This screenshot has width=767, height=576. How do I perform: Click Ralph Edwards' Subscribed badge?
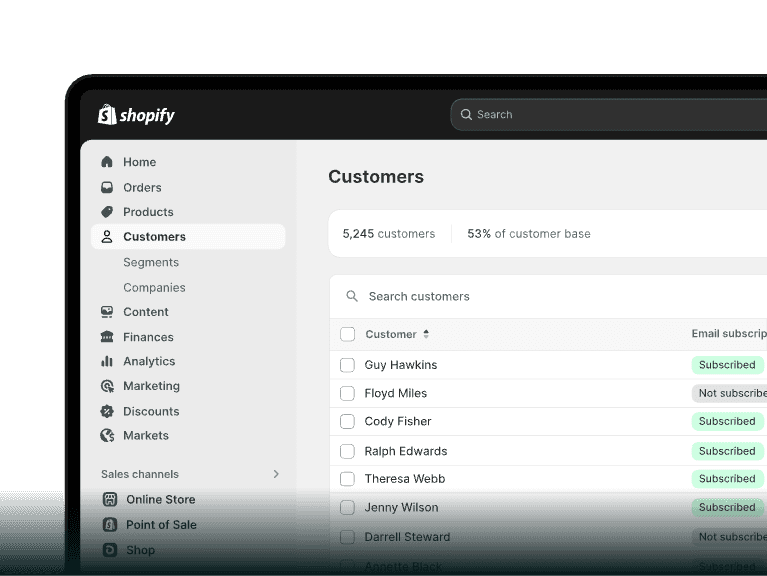click(x=727, y=451)
